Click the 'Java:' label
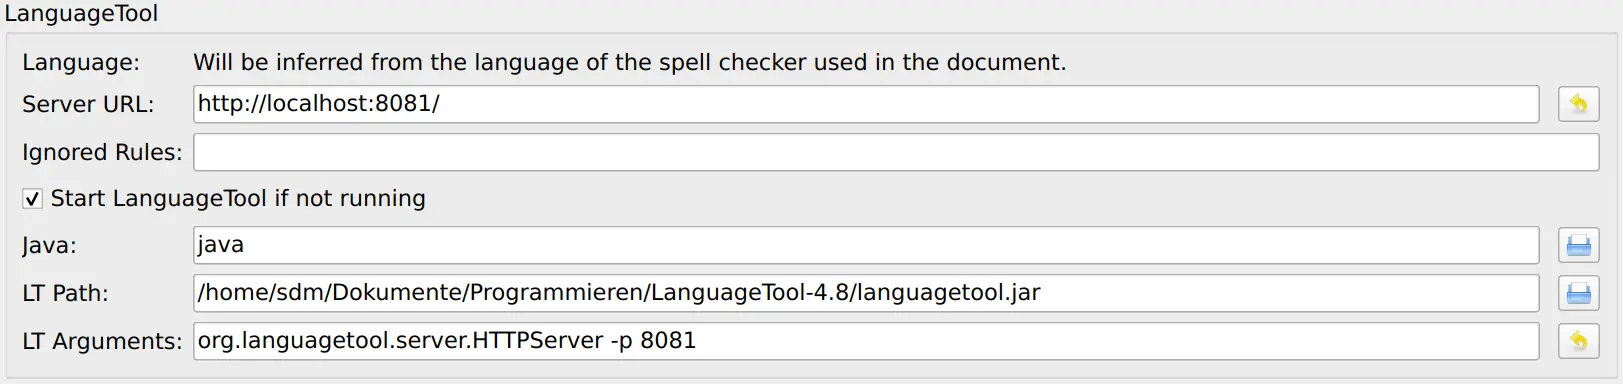1623x384 pixels. point(49,246)
